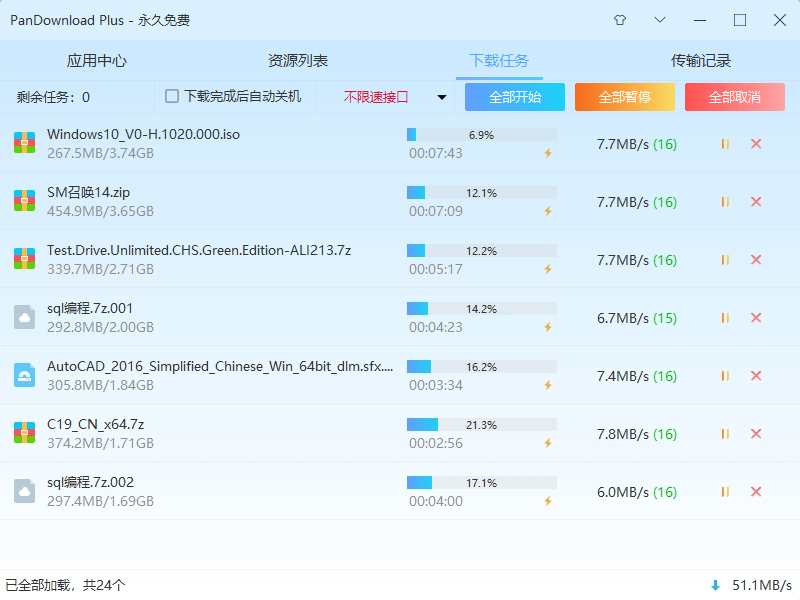Screen dimensions: 800x600
Task: Pause the Windows10_V0-H.1020.000.iso download
Action: pyautogui.click(x=725, y=144)
